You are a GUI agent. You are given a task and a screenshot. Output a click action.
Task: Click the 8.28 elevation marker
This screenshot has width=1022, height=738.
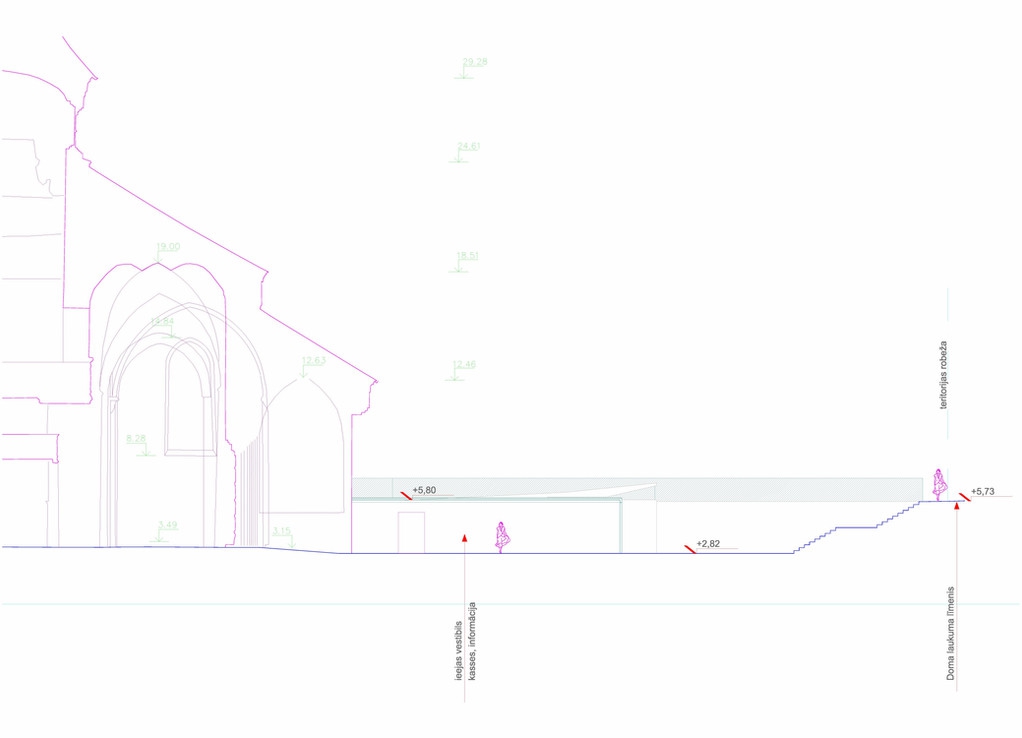click(137, 439)
